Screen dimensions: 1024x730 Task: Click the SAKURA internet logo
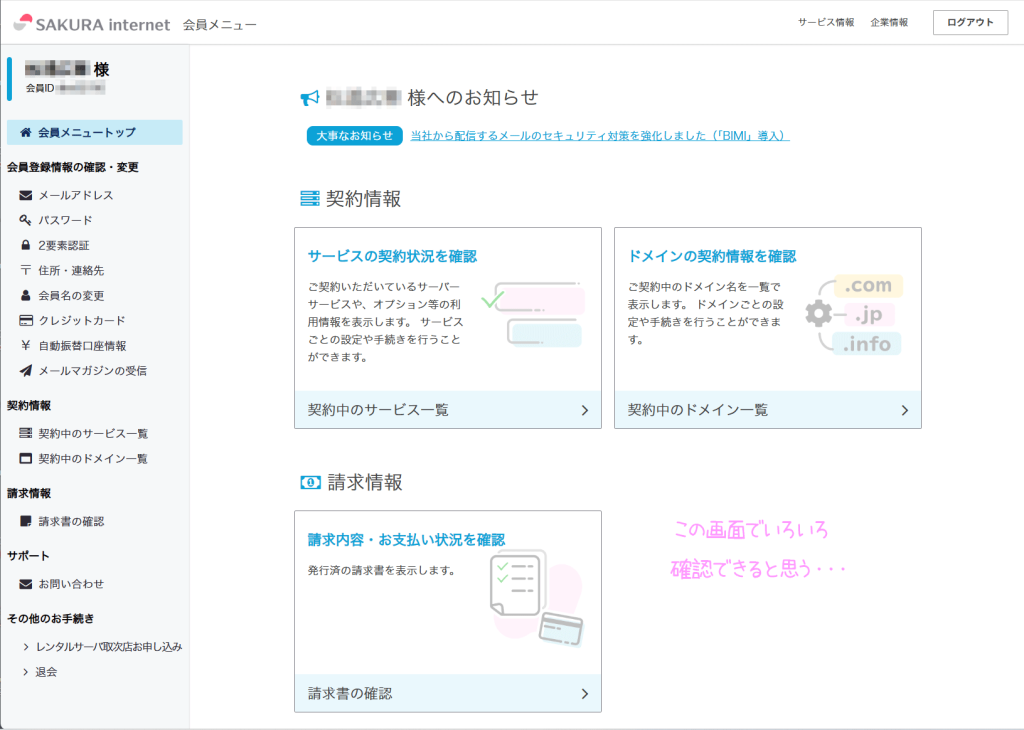[92, 23]
